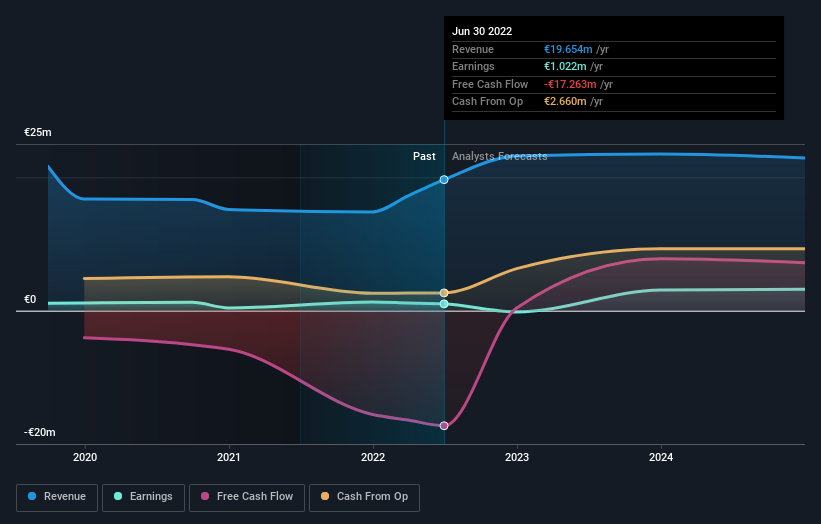This screenshot has width=821, height=524.
Task: Click the 2021 x-axis label
Action: [x=229, y=457]
